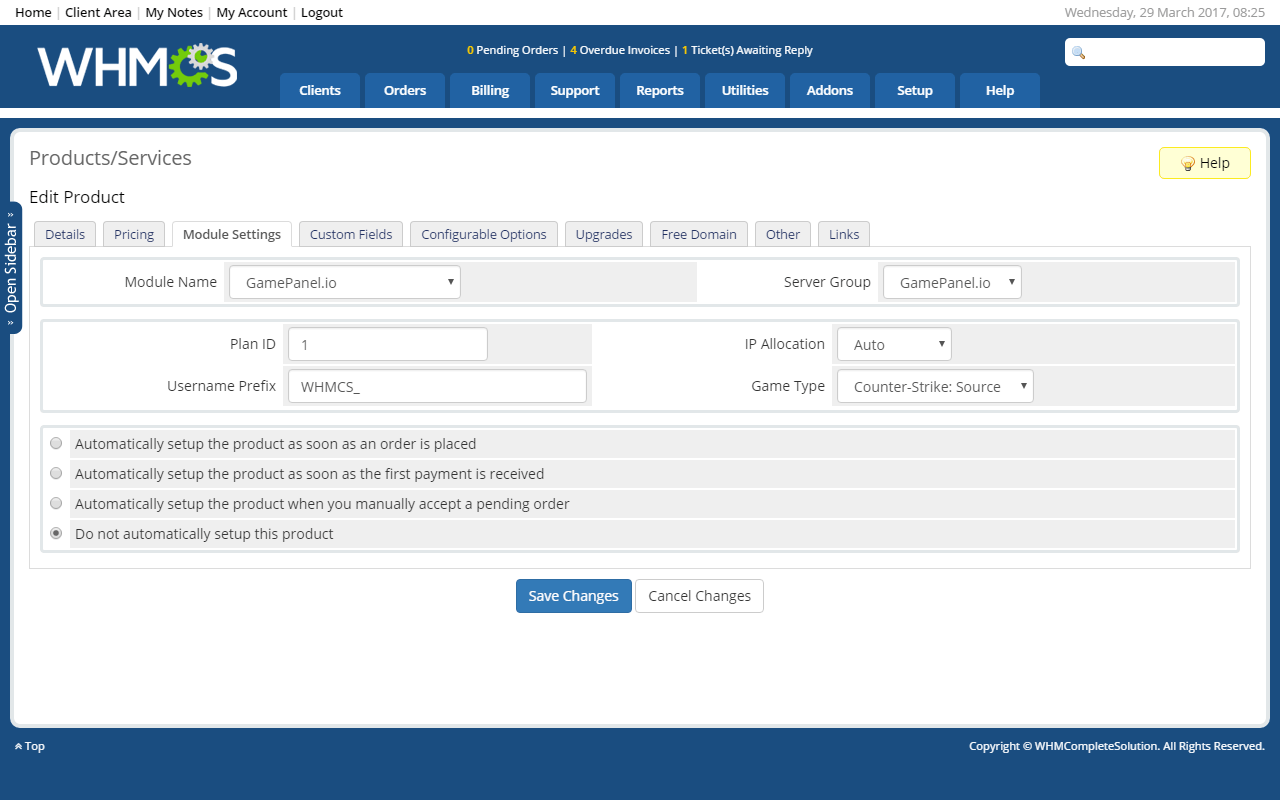Viewport: 1280px width, 800px height.
Task: Switch to the Free Domain tab
Action: click(x=699, y=234)
